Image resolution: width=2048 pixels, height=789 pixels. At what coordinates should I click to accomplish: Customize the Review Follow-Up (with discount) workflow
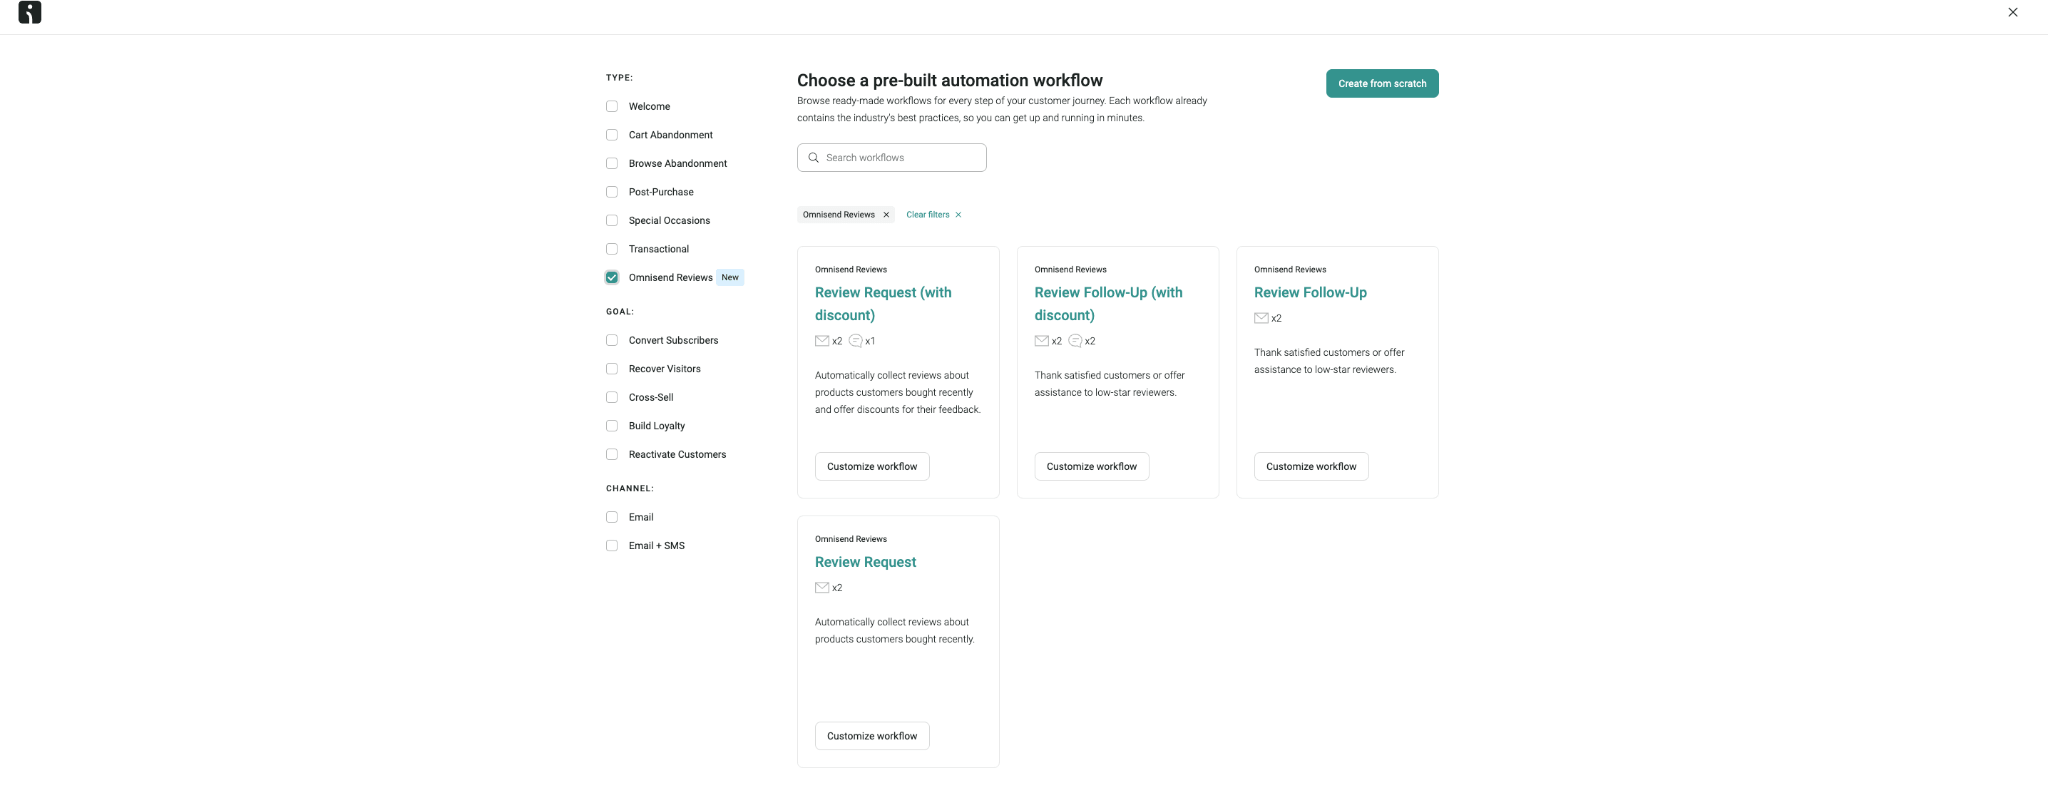[x=1092, y=467]
